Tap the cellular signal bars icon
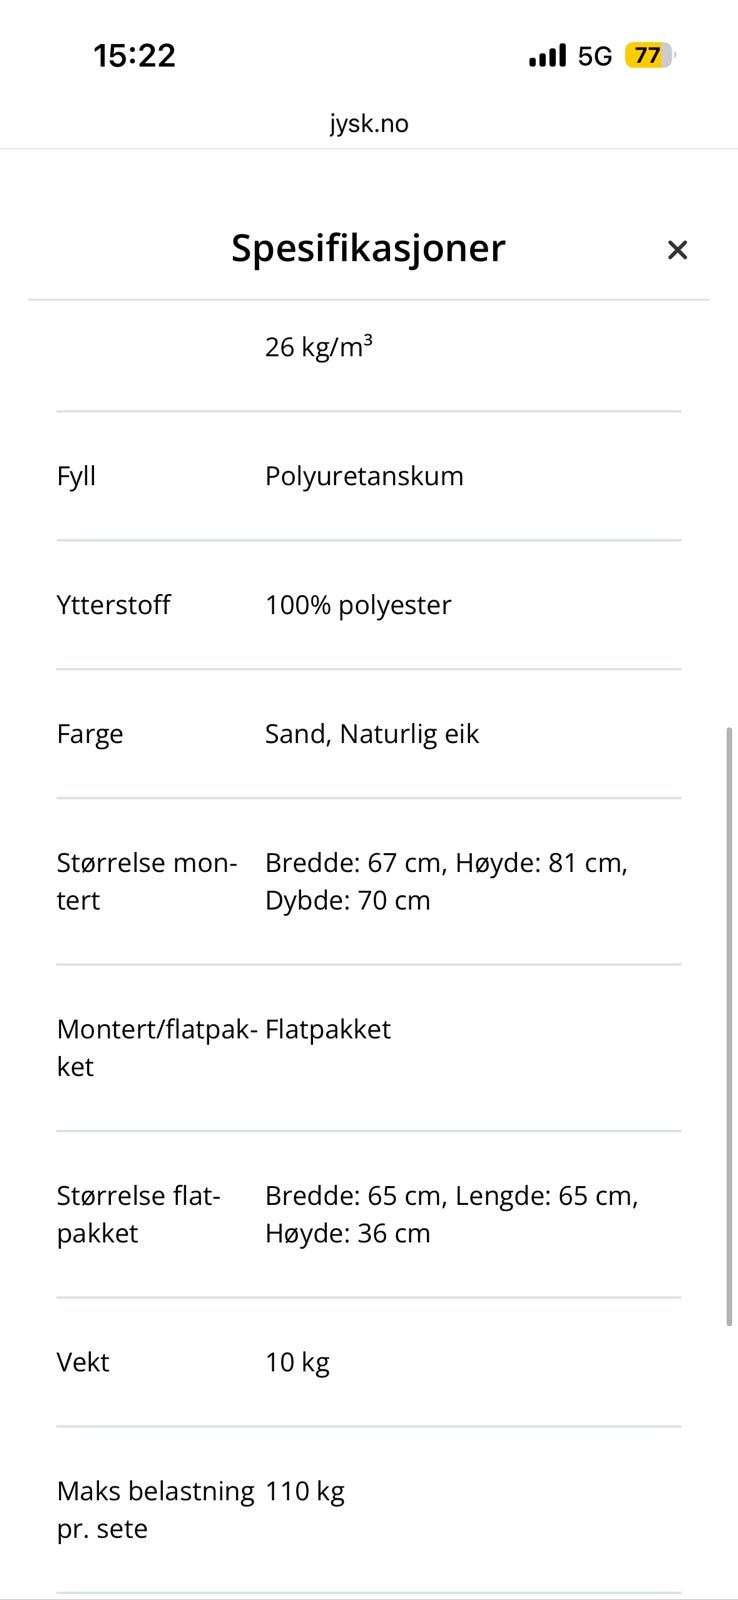This screenshot has height=1600, width=738. coord(547,55)
